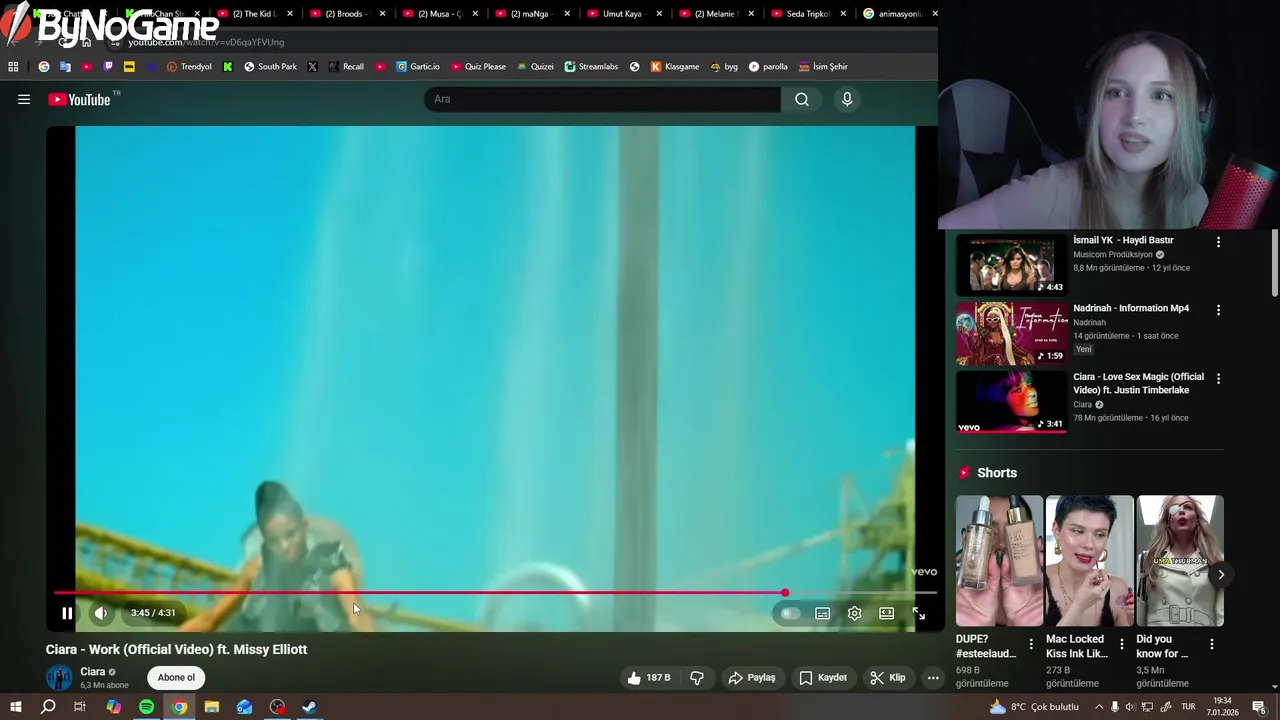Viewport: 1280px width, 720px height.
Task: Open the South Park bookmark
Action: pyautogui.click(x=270, y=66)
